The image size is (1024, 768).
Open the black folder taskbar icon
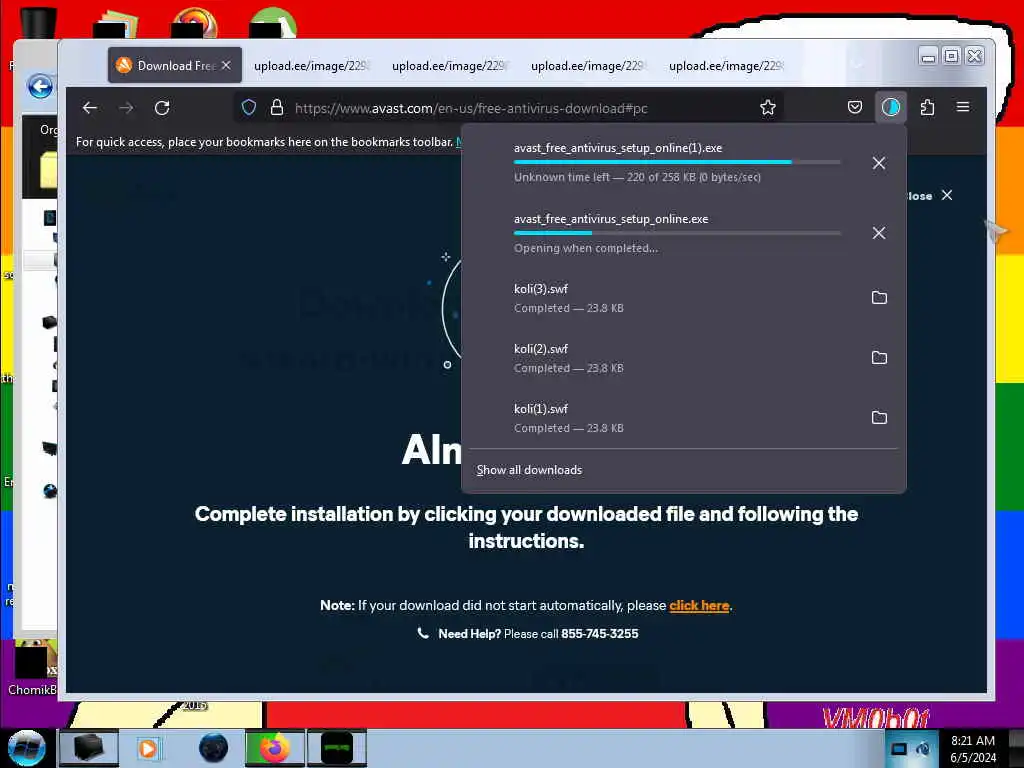(x=89, y=748)
